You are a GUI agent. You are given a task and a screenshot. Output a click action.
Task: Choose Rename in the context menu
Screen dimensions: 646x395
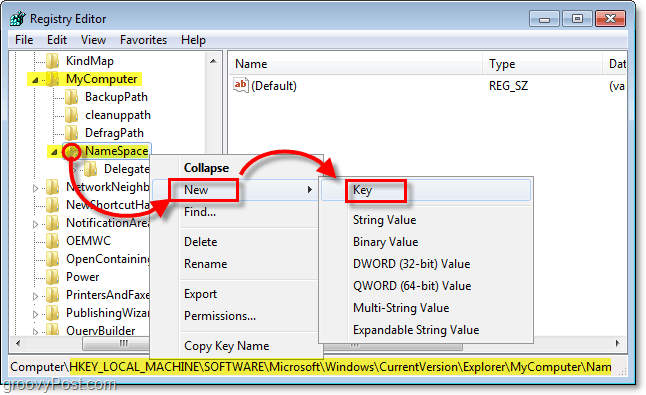click(237, 264)
